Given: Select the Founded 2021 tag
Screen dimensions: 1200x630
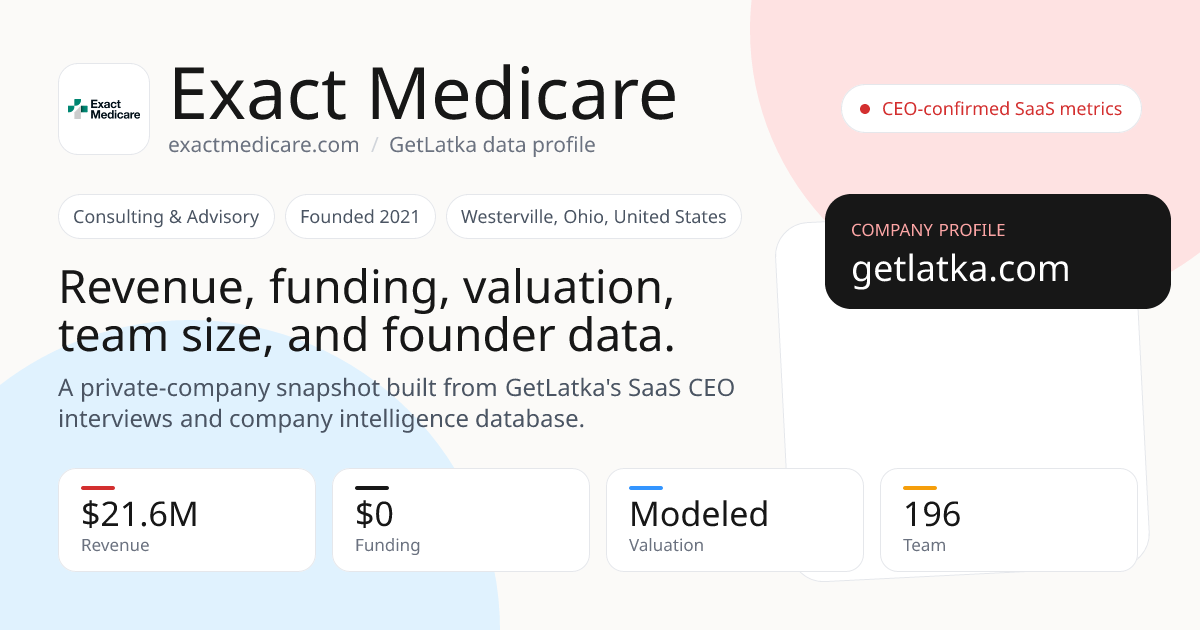Looking at the screenshot, I should pyautogui.click(x=360, y=217).
